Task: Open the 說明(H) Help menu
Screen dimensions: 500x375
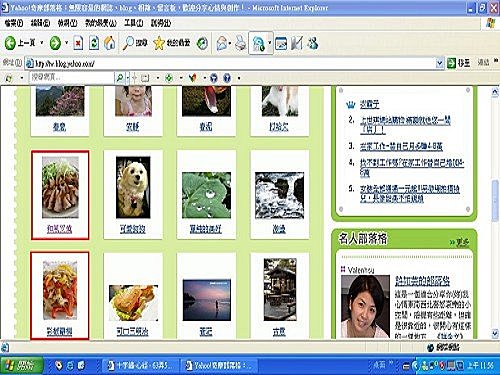Action: point(161,23)
